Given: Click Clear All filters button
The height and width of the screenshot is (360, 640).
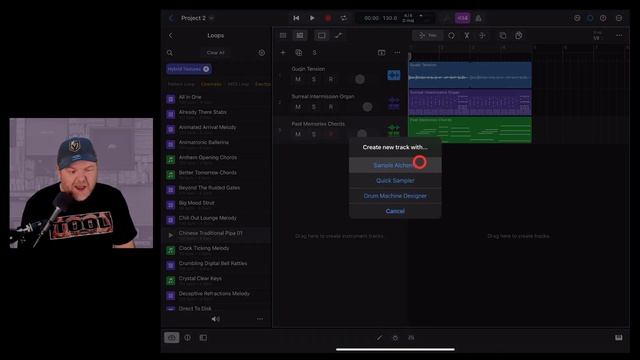Looking at the screenshot, I should [216, 53].
